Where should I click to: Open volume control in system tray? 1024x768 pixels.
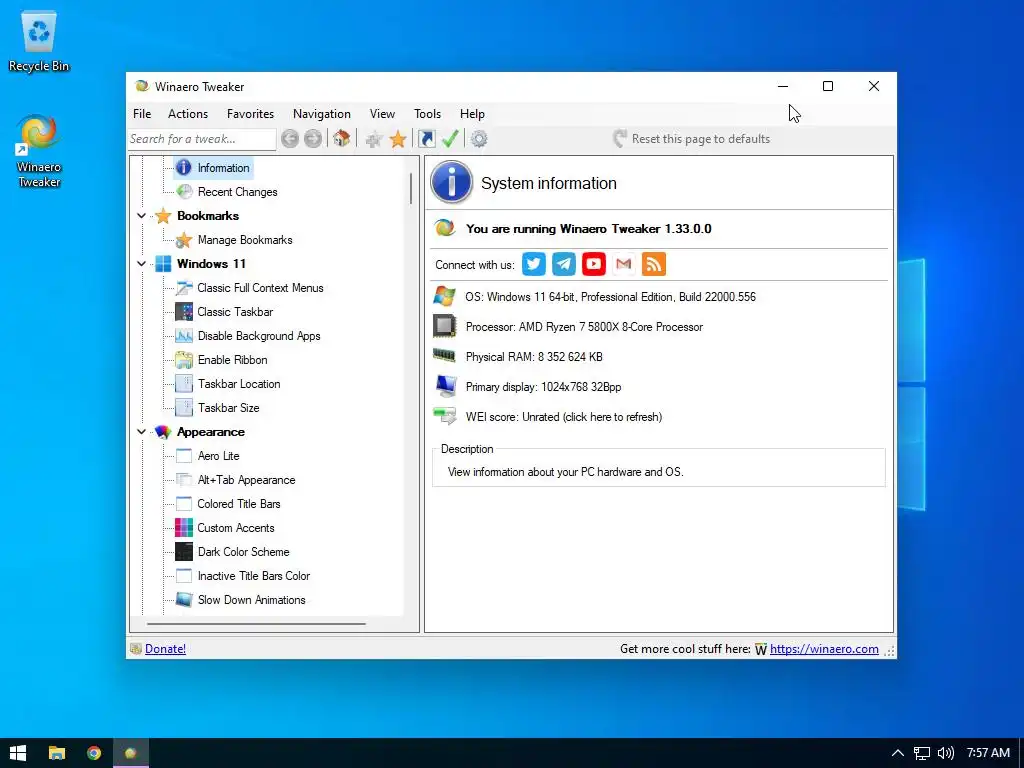point(945,753)
